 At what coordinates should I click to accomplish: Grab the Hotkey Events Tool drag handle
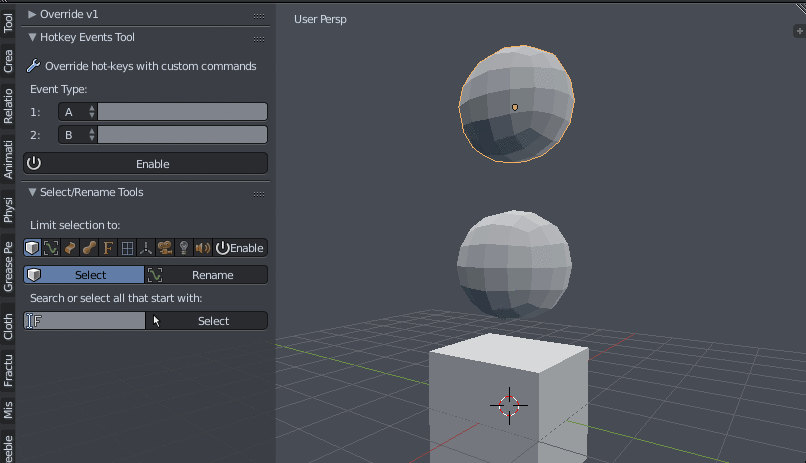point(259,39)
